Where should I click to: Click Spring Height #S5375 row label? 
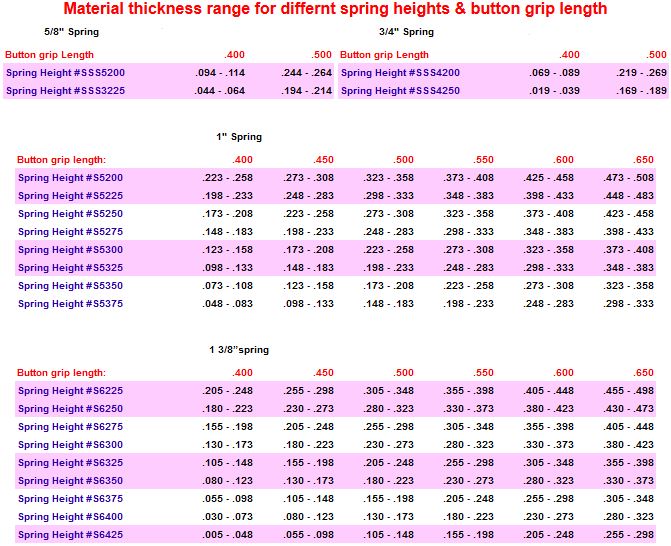[x=70, y=304]
